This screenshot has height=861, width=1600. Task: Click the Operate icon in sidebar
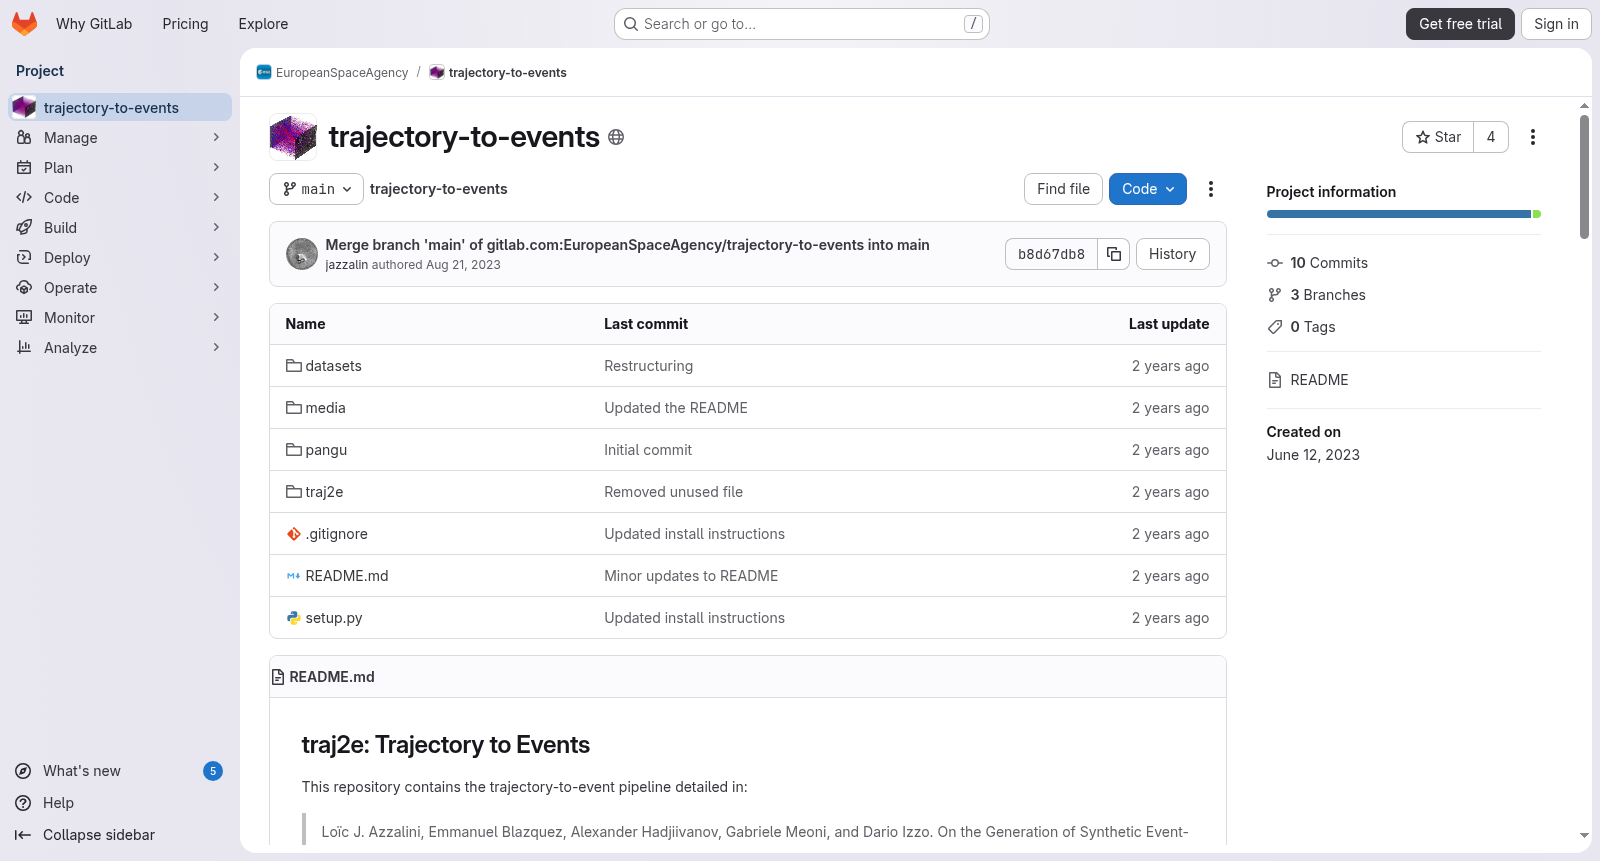[x=24, y=288]
